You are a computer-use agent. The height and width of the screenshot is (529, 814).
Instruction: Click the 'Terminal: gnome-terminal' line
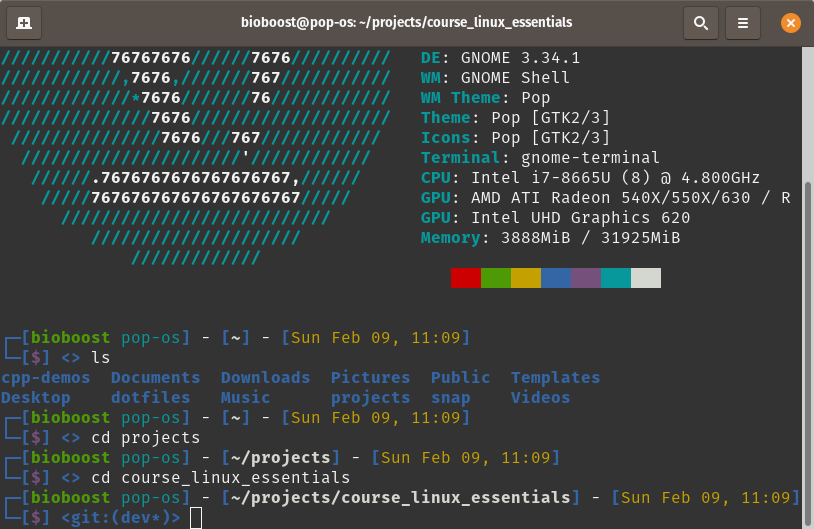coord(540,158)
